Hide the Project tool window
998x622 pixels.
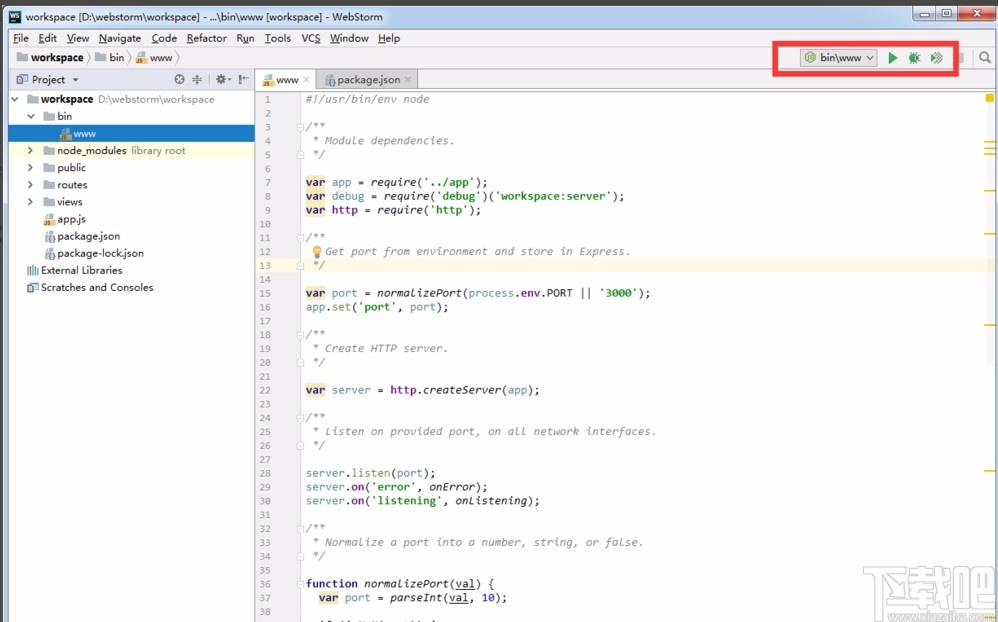pos(243,80)
